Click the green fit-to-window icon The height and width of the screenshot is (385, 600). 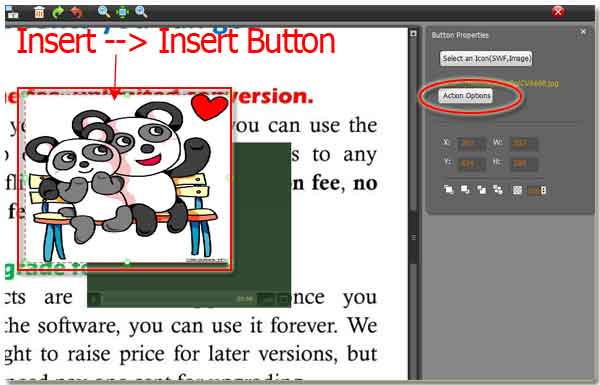pyautogui.click(x=122, y=13)
